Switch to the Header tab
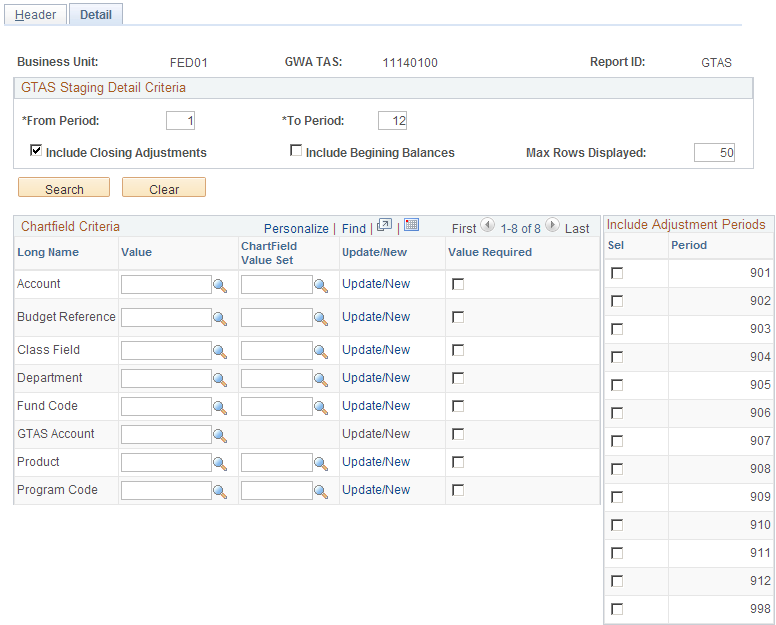776x625 pixels. (35, 15)
